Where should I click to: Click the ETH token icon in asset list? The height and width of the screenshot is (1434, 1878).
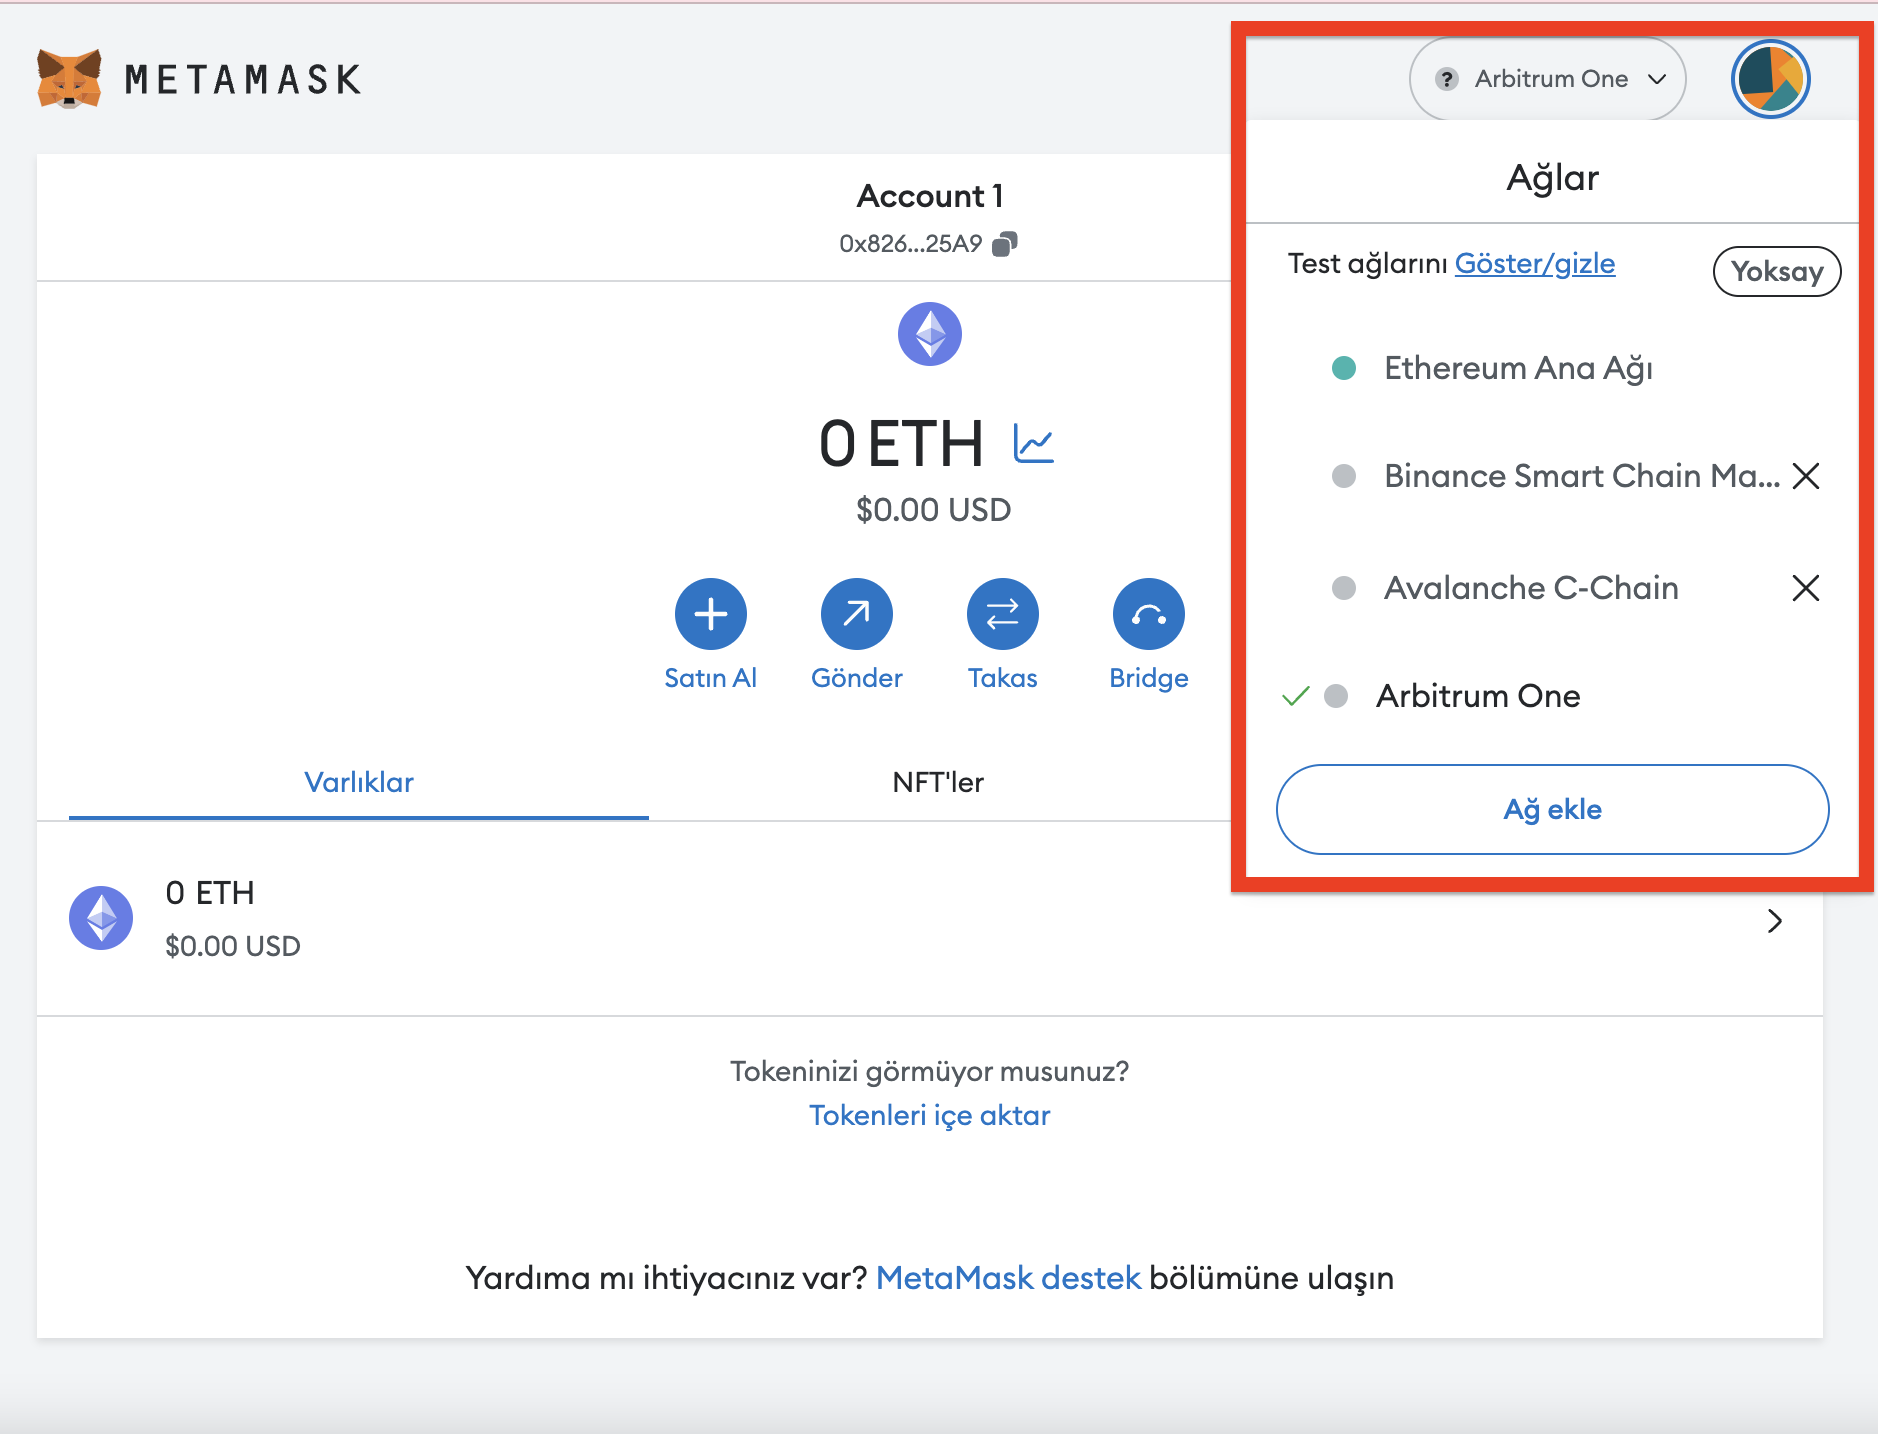coord(101,918)
